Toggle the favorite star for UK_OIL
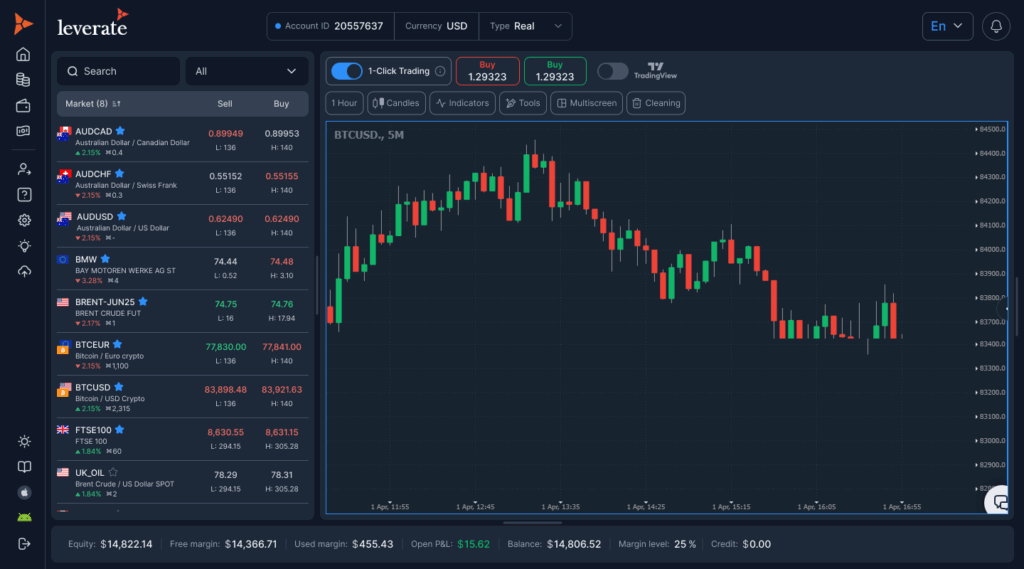The height and width of the screenshot is (569, 1024). (113, 472)
